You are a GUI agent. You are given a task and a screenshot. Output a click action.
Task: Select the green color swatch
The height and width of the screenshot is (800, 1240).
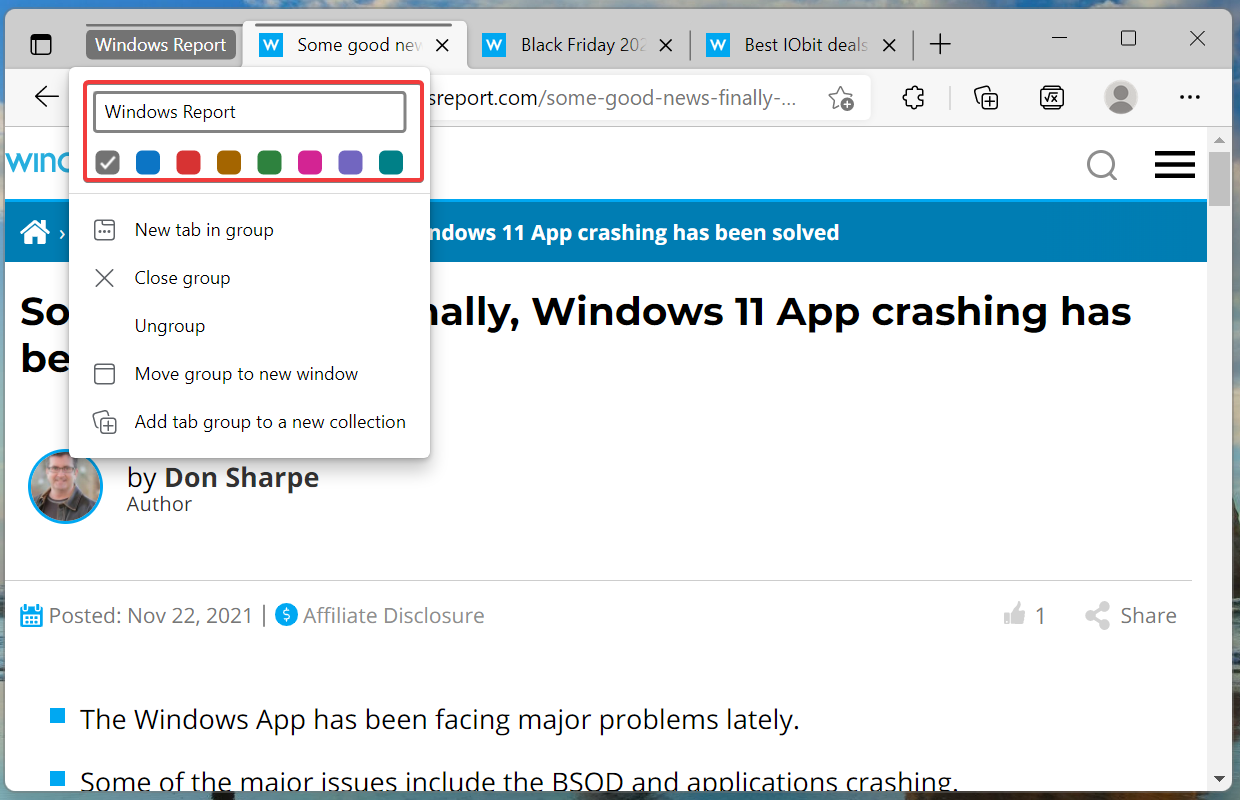269,162
